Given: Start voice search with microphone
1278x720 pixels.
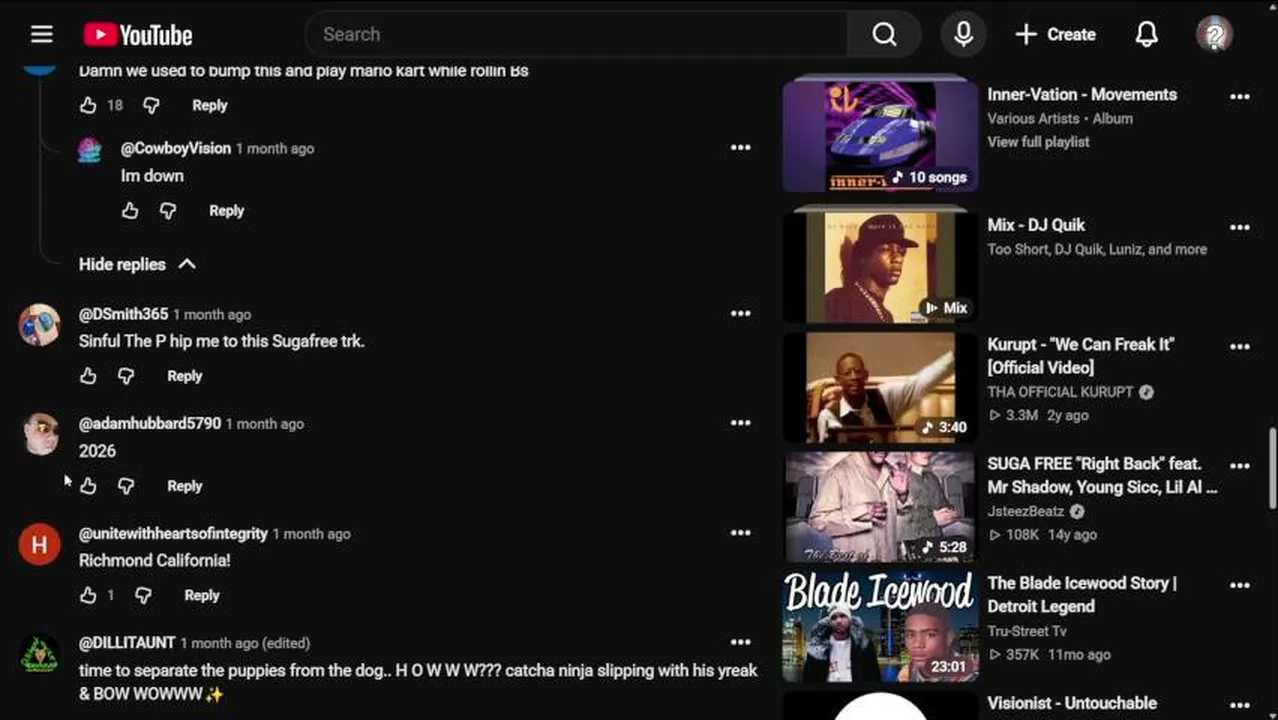Looking at the screenshot, I should (x=963, y=34).
